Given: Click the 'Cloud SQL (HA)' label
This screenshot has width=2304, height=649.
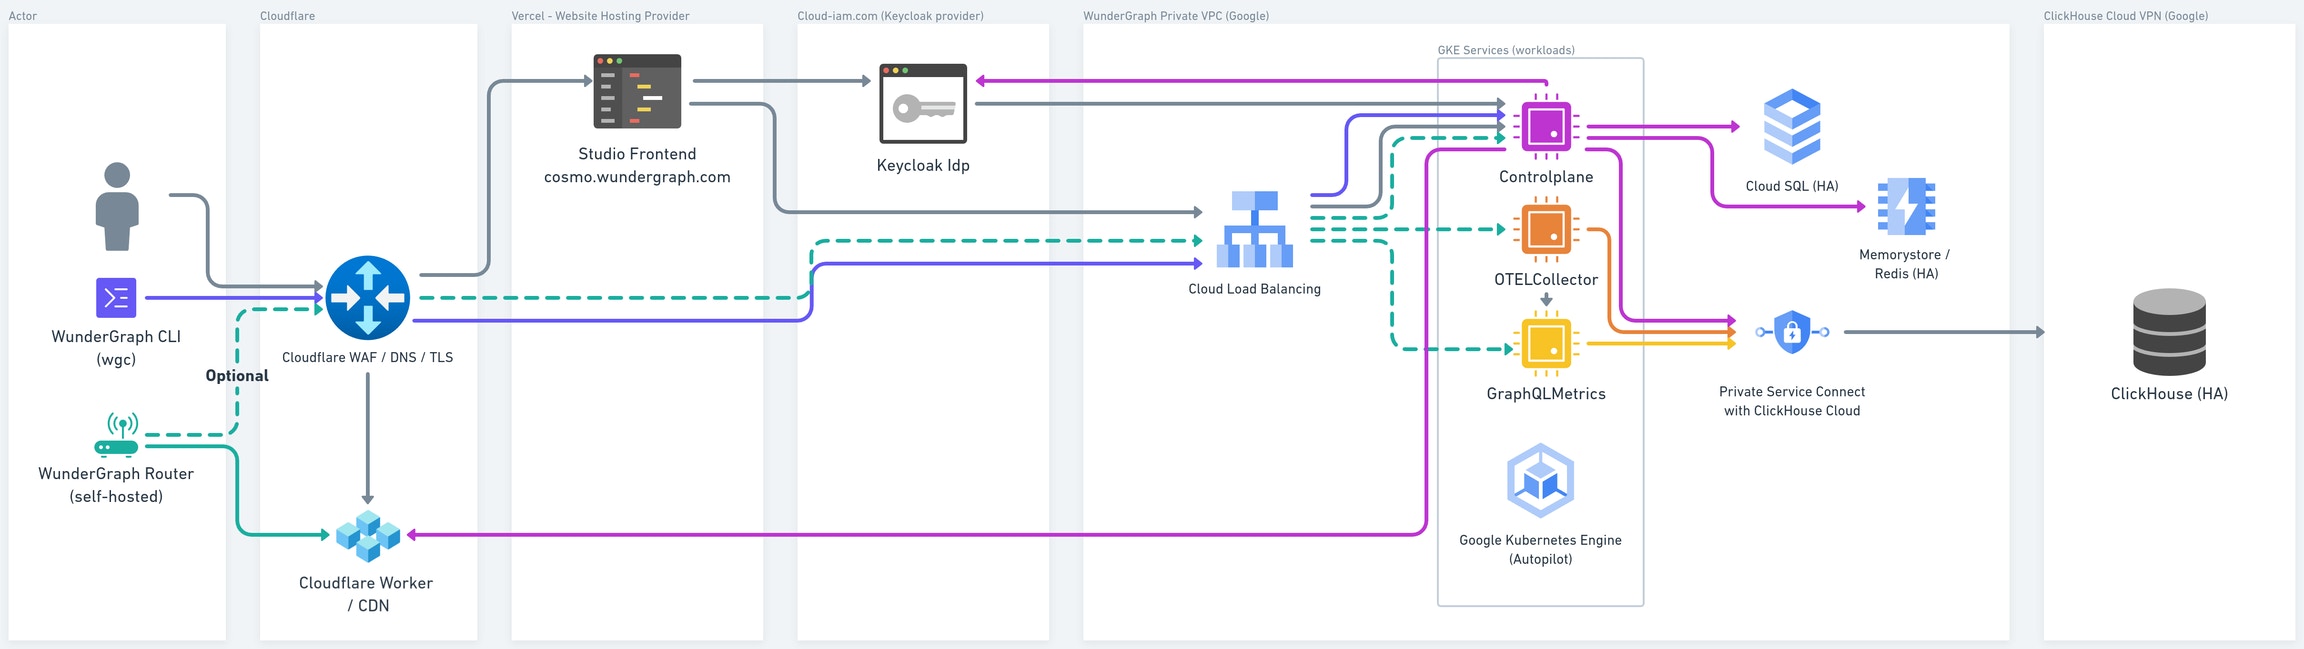Looking at the screenshot, I should point(1792,186).
